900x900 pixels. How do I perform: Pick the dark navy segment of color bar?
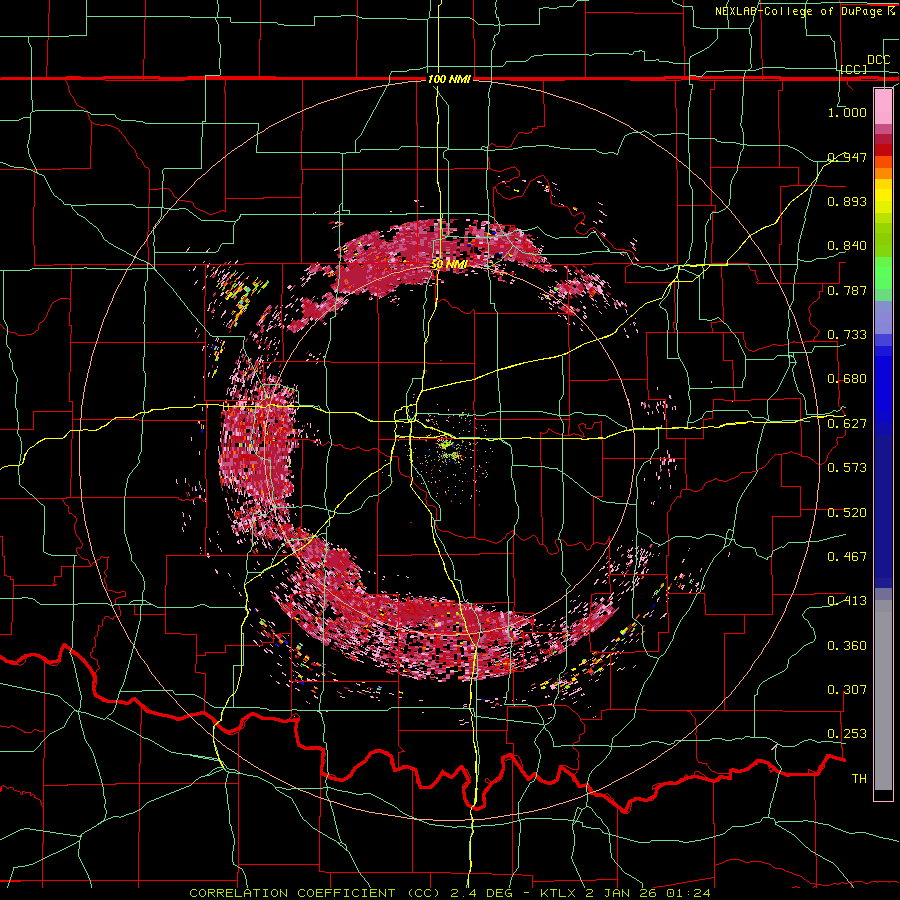[x=883, y=505]
